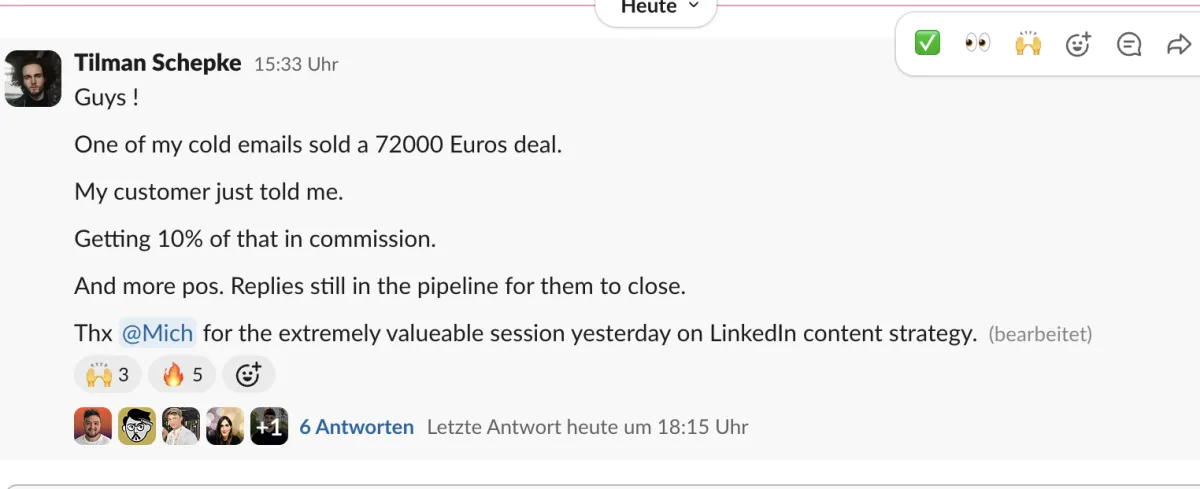The image size is (1200, 489).
Task: React with the eyes emoji
Action: 978,44
